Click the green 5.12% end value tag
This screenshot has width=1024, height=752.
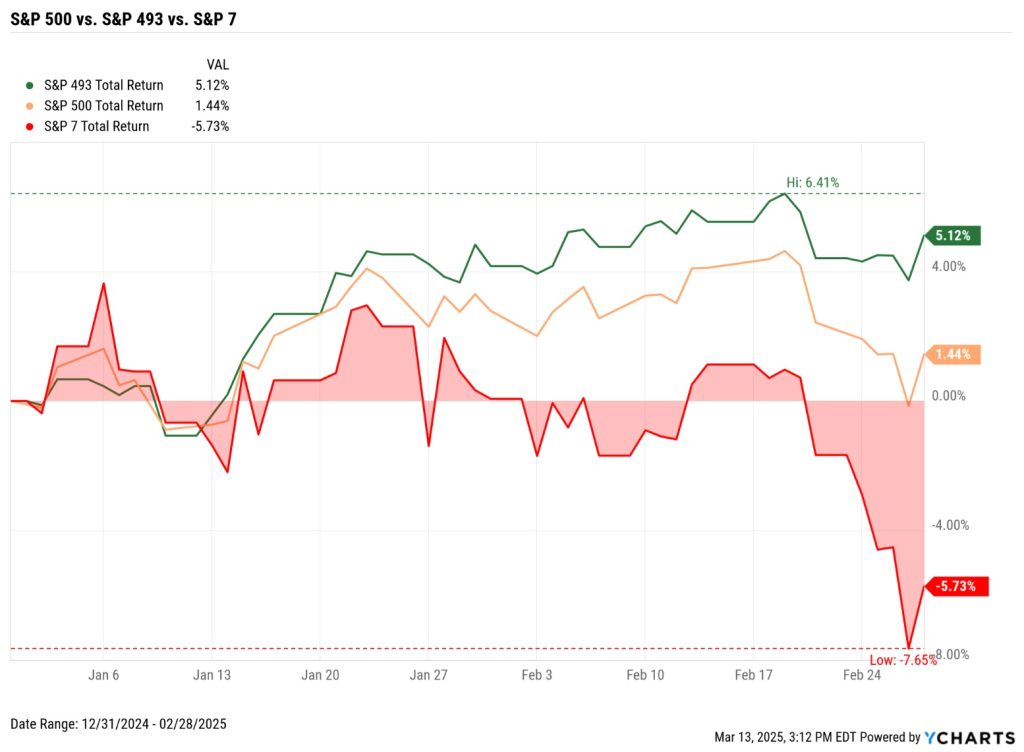click(x=952, y=236)
